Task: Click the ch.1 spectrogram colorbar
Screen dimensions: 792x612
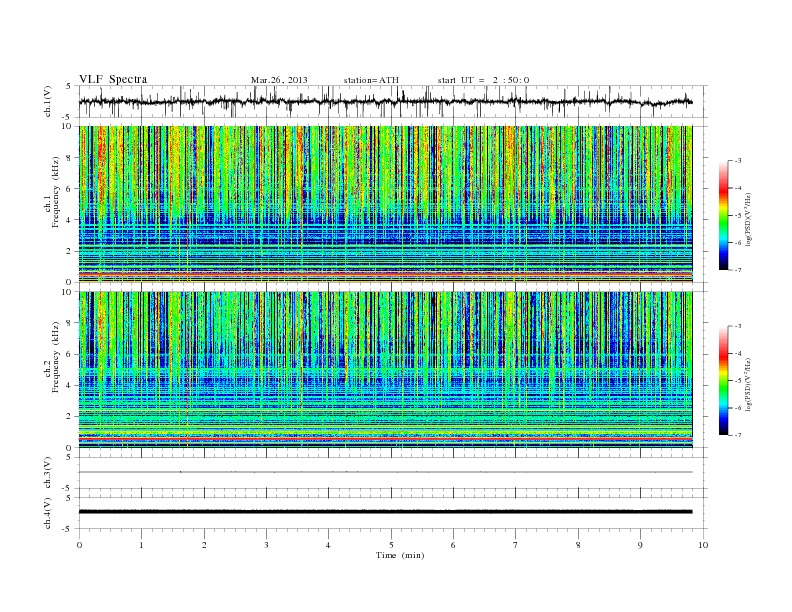Action: click(723, 215)
